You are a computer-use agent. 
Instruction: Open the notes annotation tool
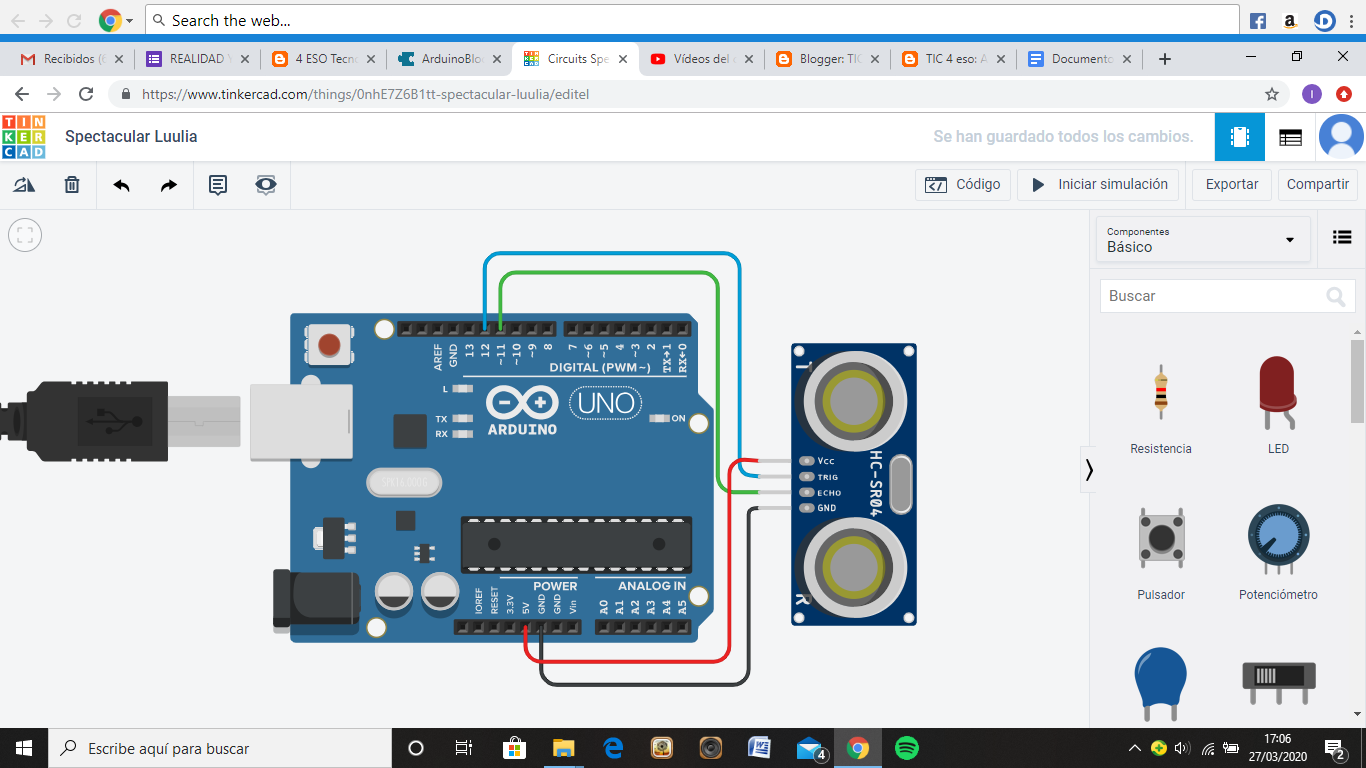pos(217,185)
